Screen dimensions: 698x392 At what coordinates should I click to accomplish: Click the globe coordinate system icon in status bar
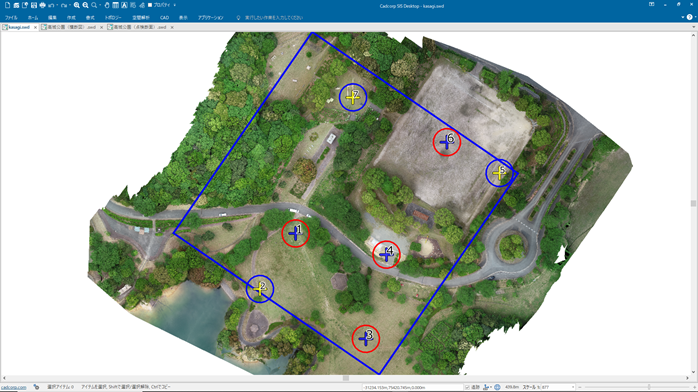tap(497, 387)
